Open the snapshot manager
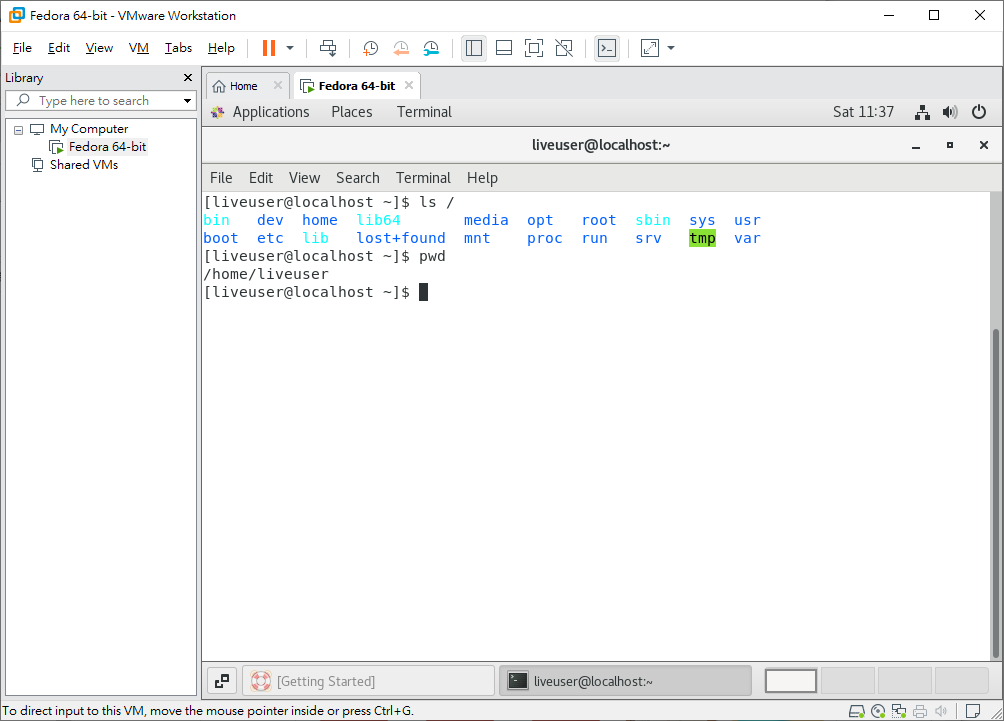 click(x=432, y=48)
